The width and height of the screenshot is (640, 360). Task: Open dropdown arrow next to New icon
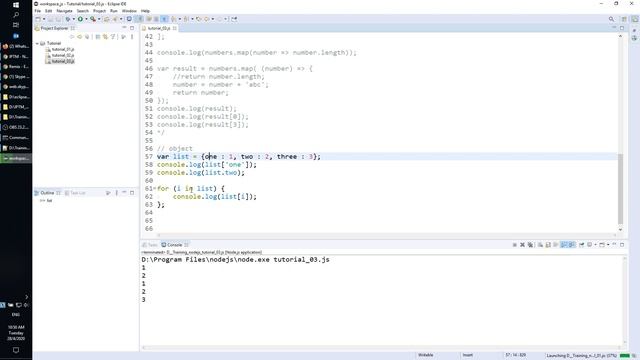coord(44,19)
